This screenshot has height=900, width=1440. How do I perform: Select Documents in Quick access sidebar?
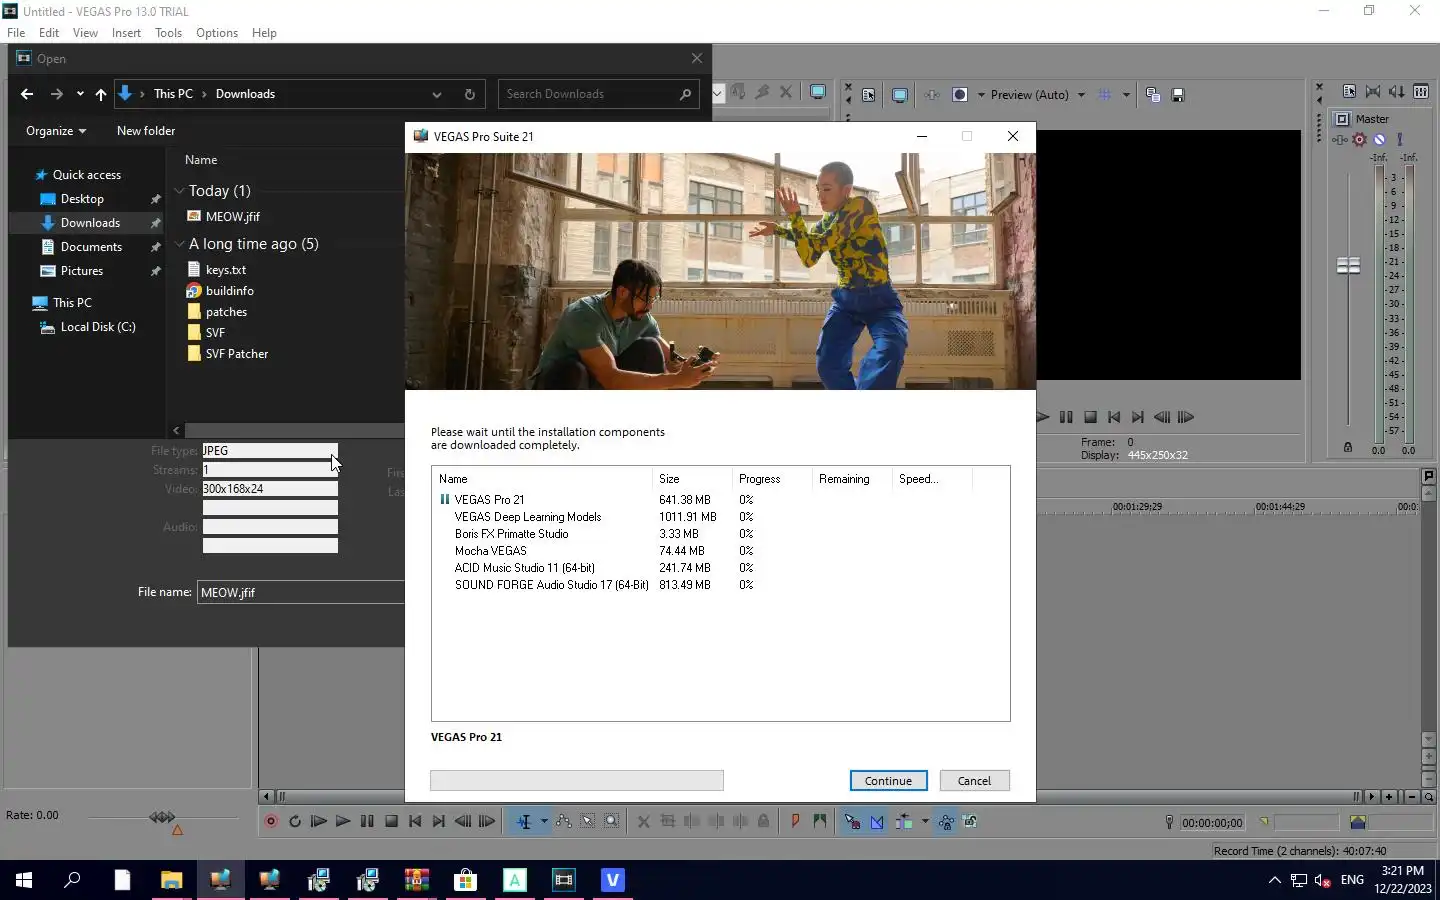click(x=91, y=247)
